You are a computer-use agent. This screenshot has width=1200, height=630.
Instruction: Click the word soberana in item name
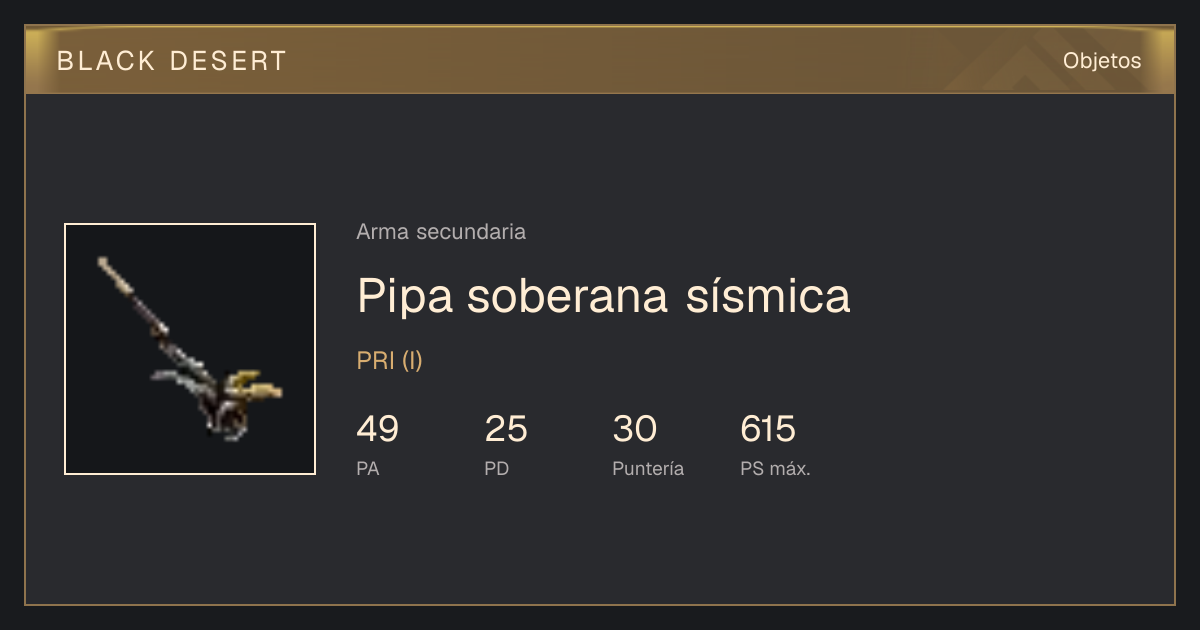point(566,296)
